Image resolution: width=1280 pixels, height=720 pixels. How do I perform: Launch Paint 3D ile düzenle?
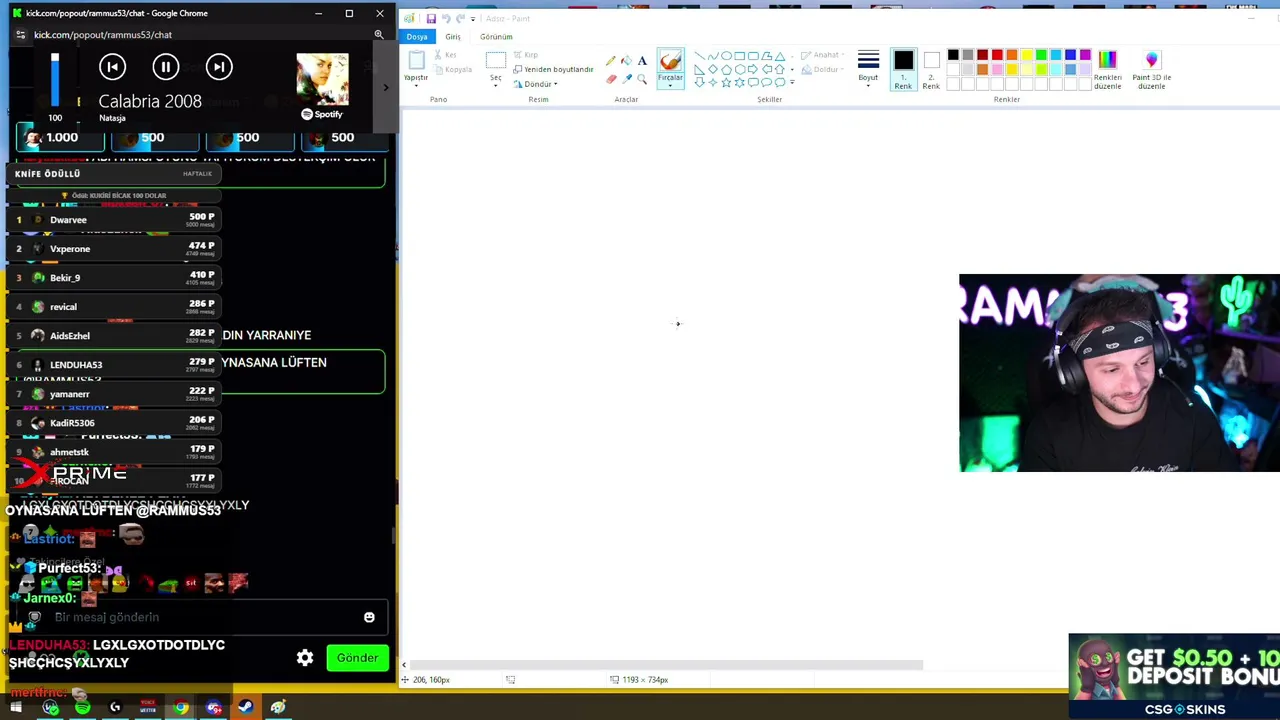1151,70
